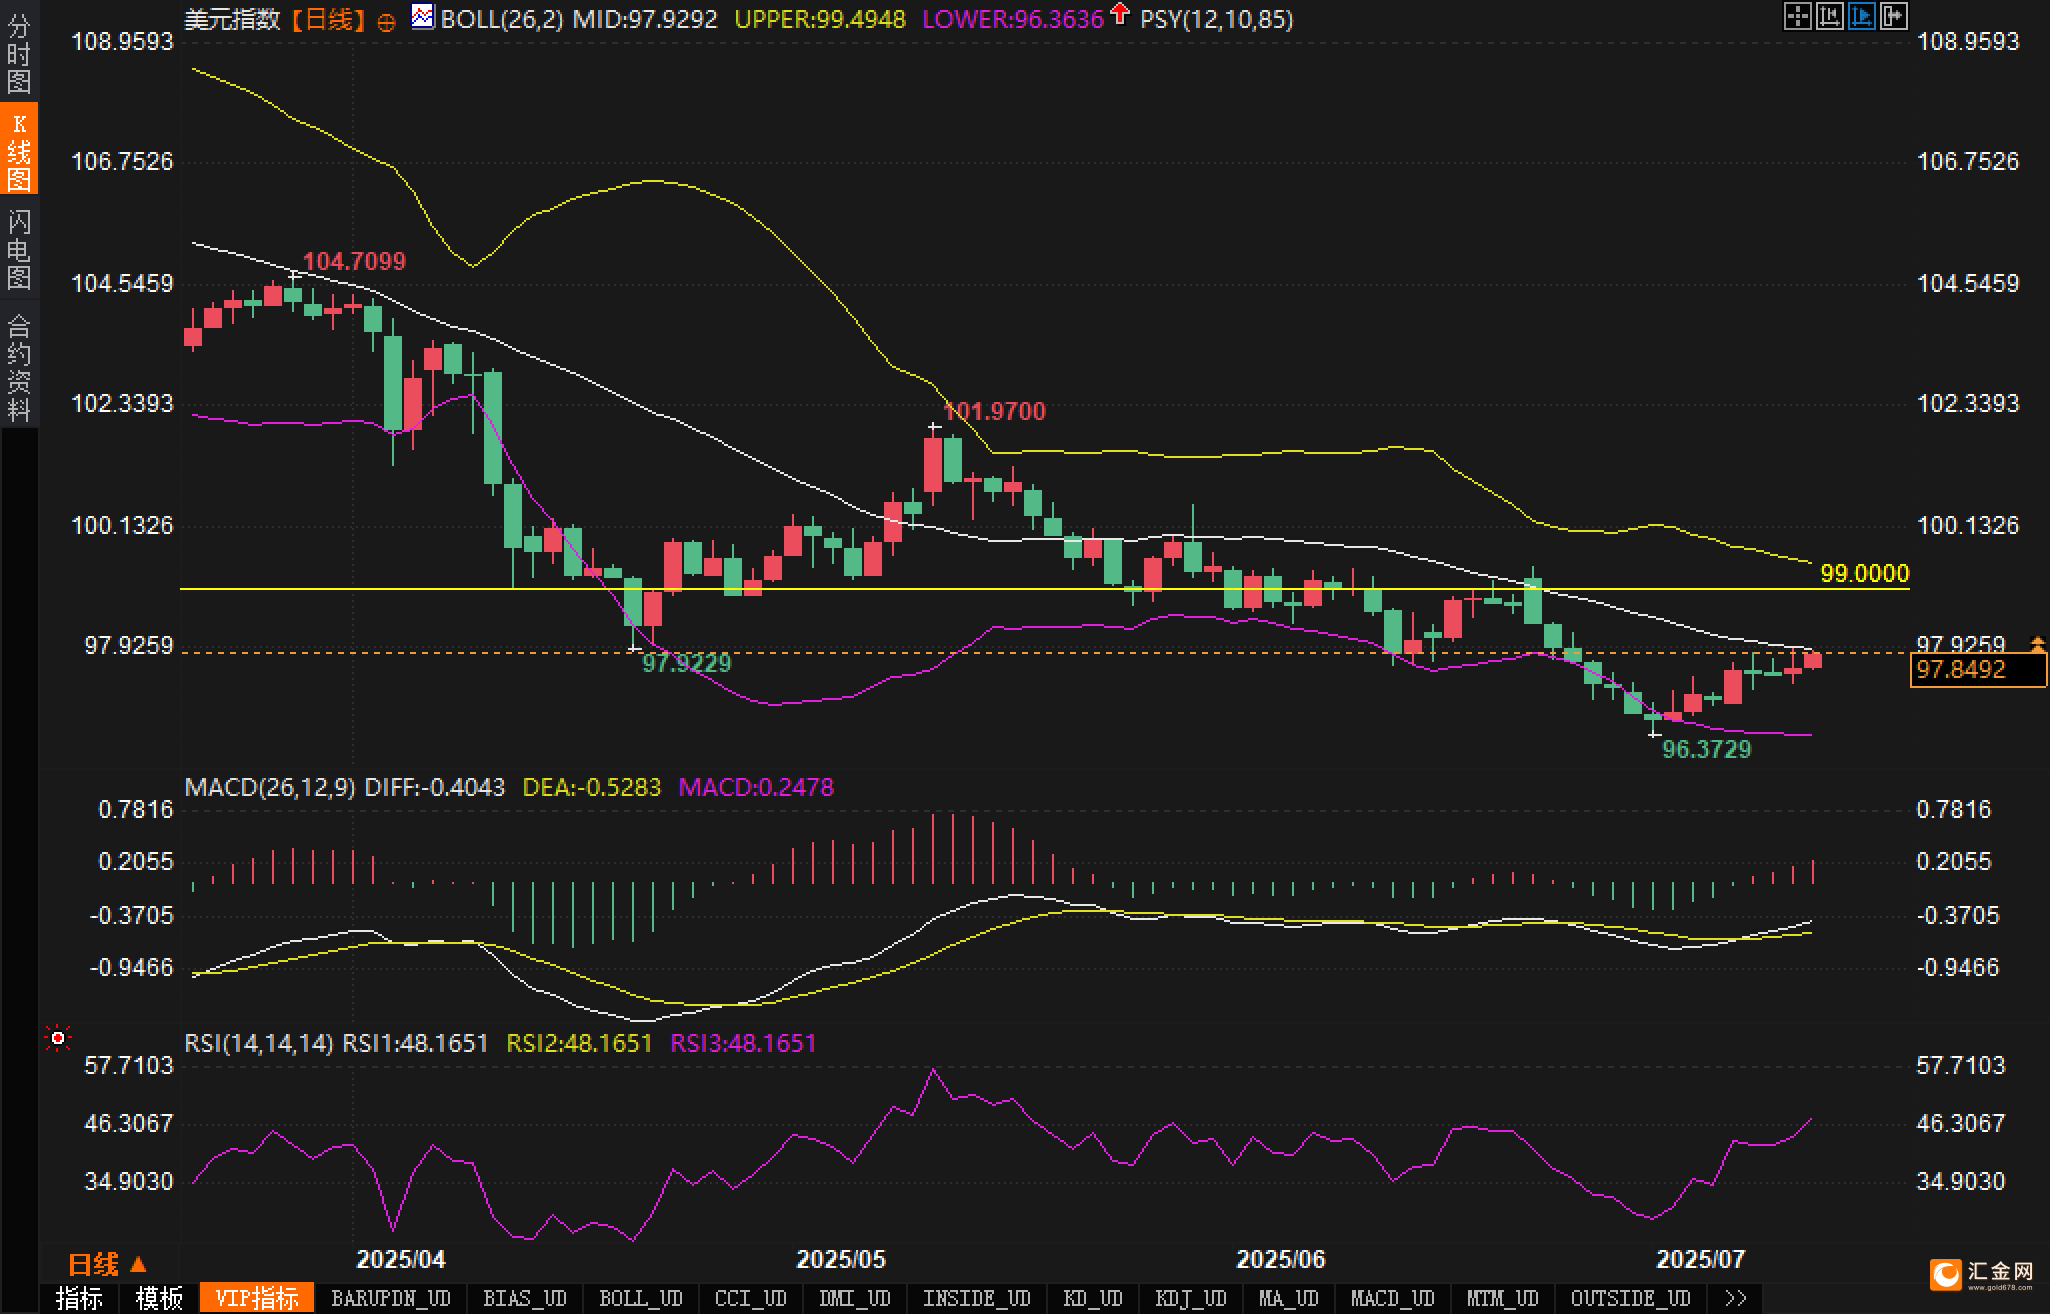The height and width of the screenshot is (1314, 2050).
Task: Select the 闪电图 sidebar view
Action: [x=19, y=249]
